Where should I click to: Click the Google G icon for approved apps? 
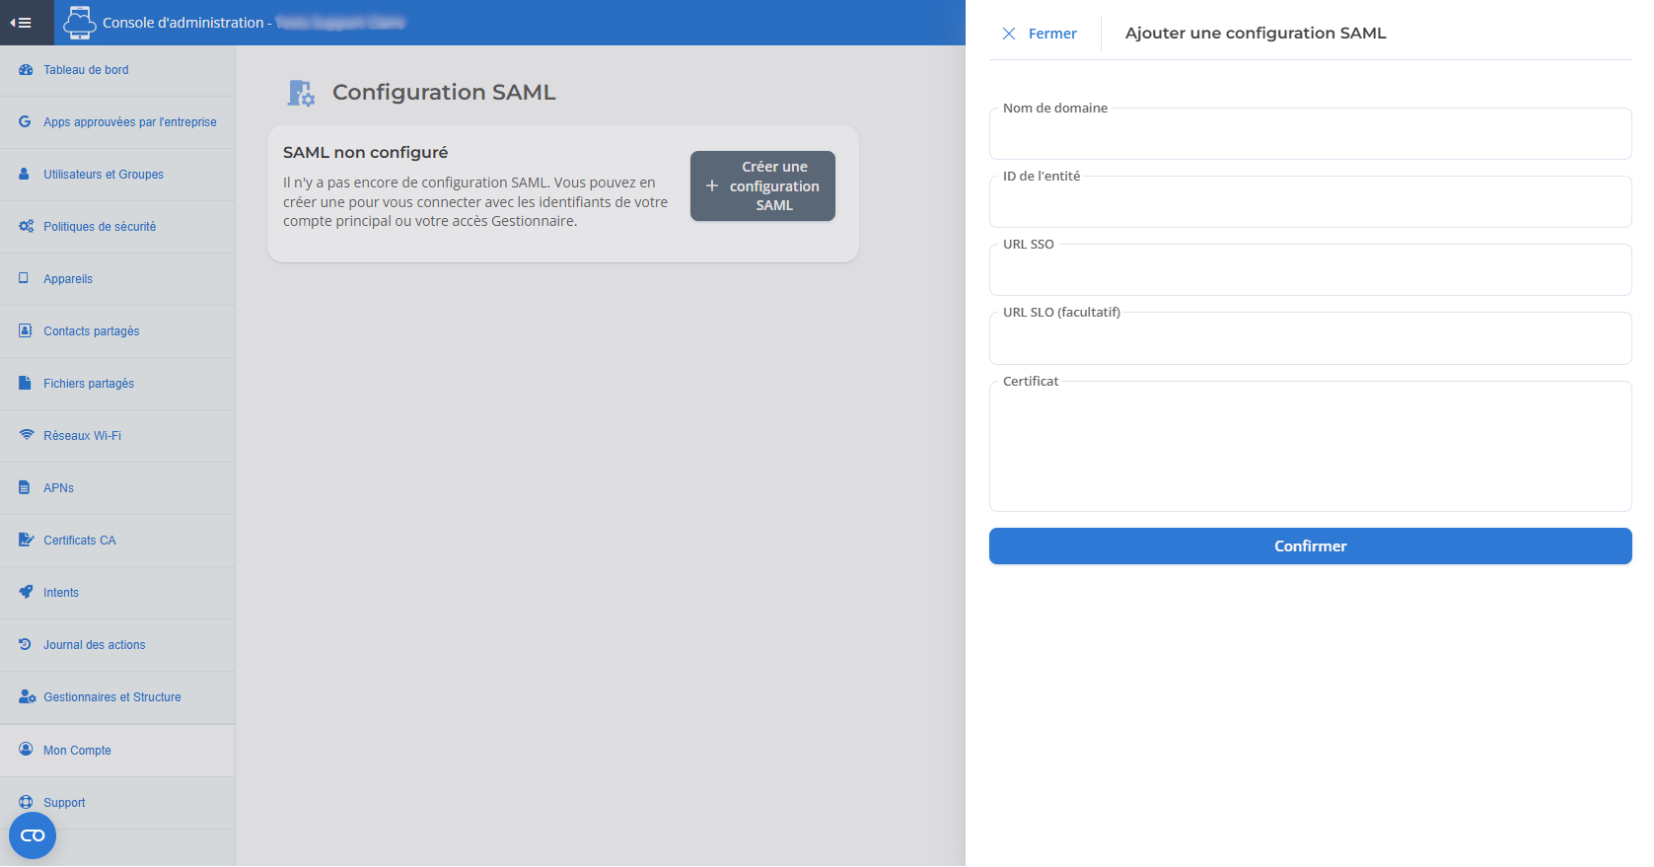(25, 122)
